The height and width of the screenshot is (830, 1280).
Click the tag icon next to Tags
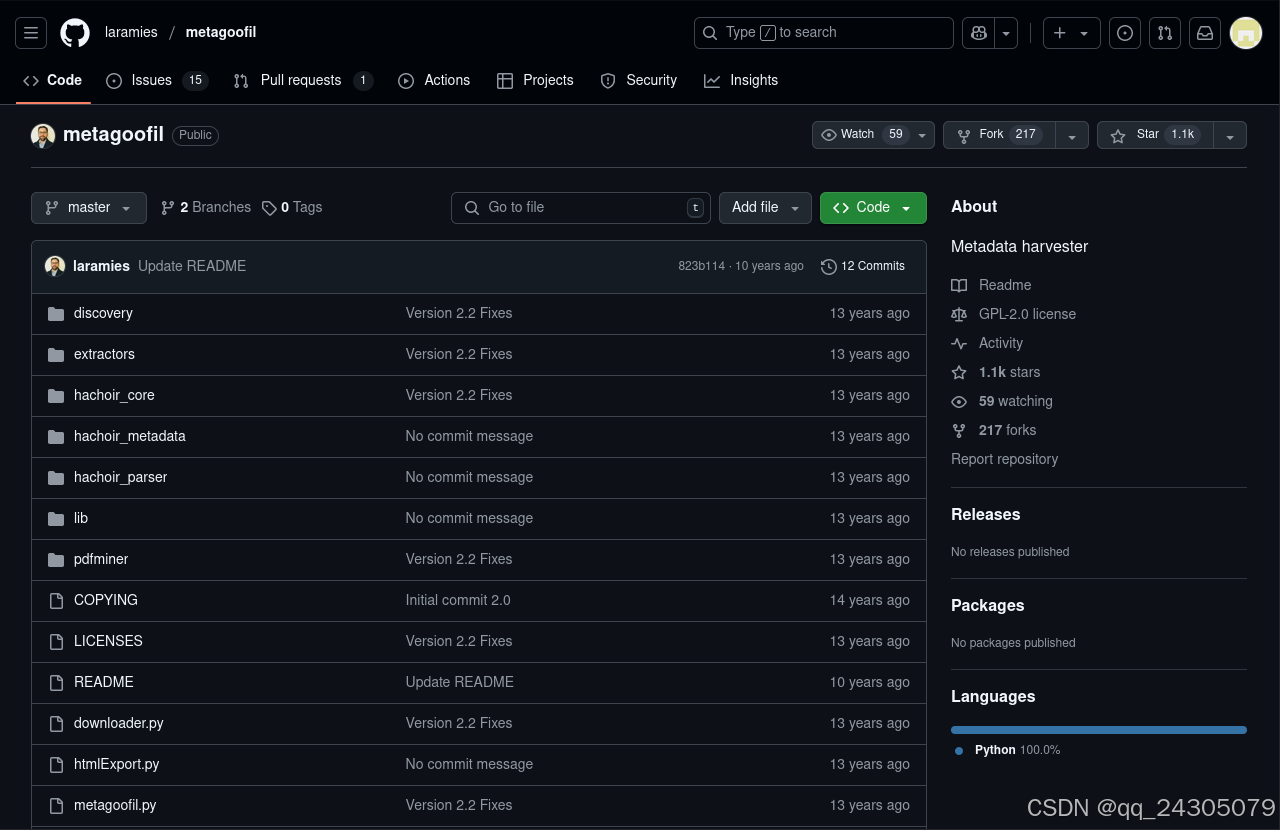coord(269,208)
